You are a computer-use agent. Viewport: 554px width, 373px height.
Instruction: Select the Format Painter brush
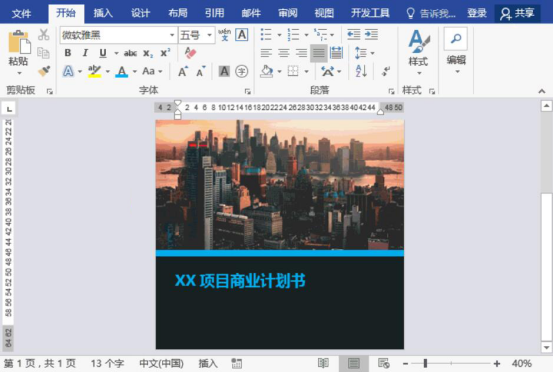pyautogui.click(x=44, y=71)
